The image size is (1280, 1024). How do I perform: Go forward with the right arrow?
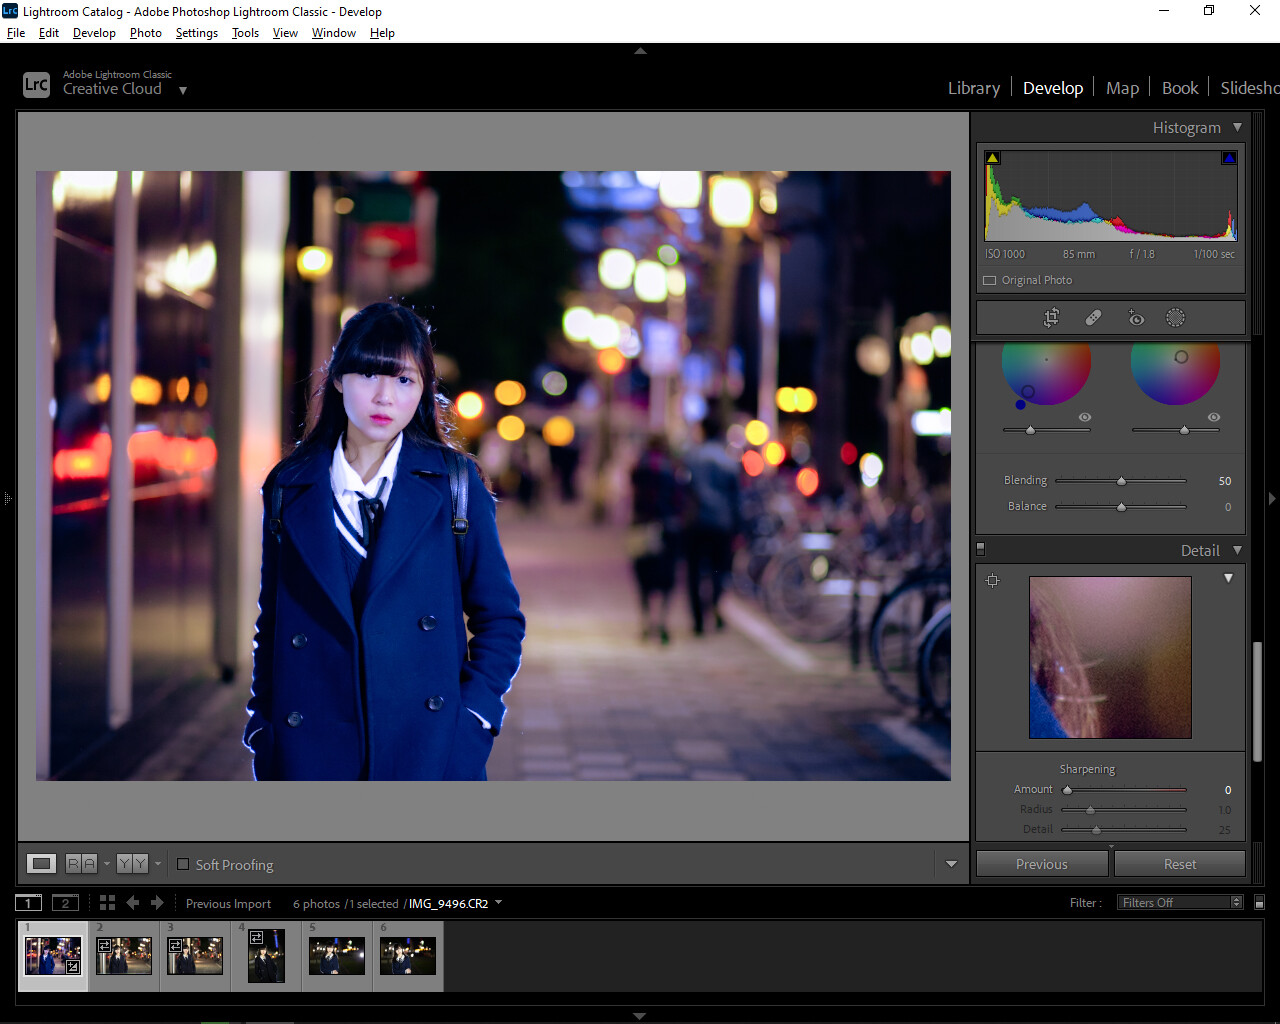[157, 902]
